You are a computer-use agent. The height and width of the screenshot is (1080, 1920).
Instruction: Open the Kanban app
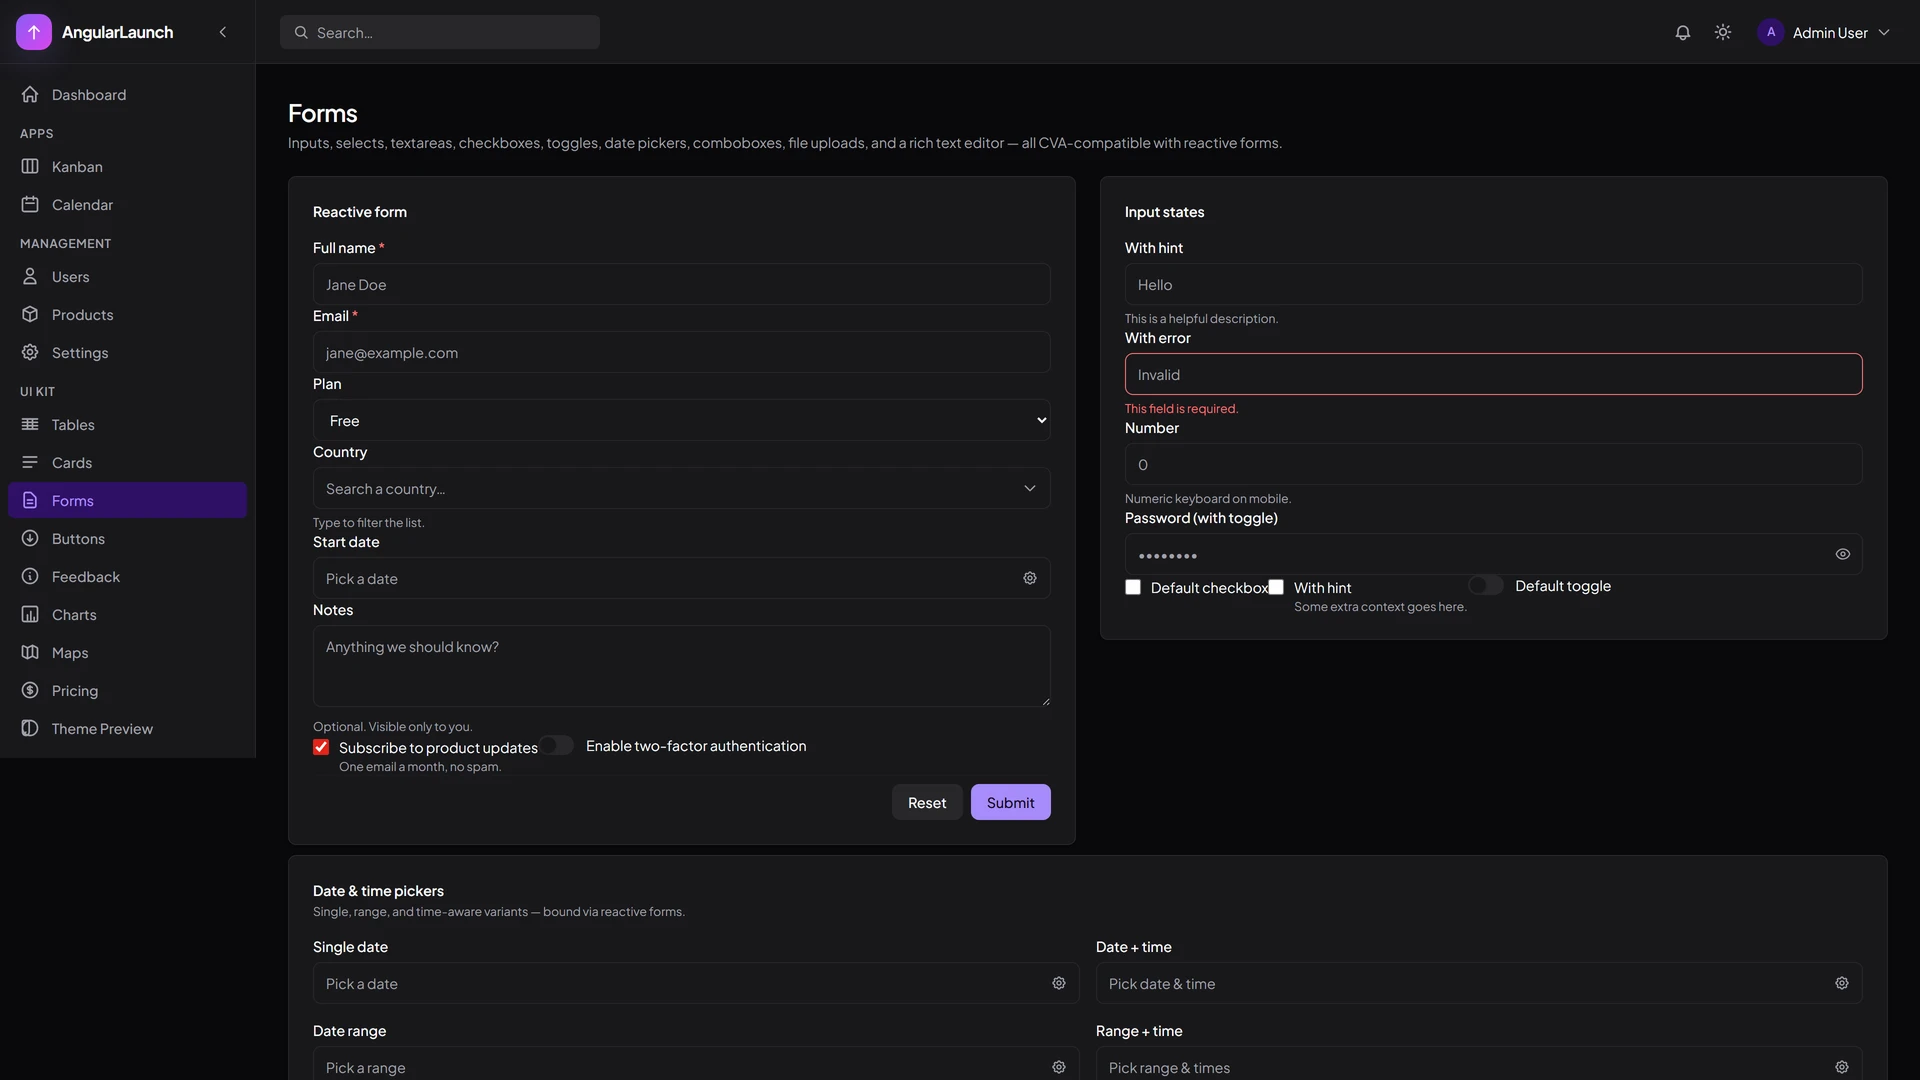(127, 166)
